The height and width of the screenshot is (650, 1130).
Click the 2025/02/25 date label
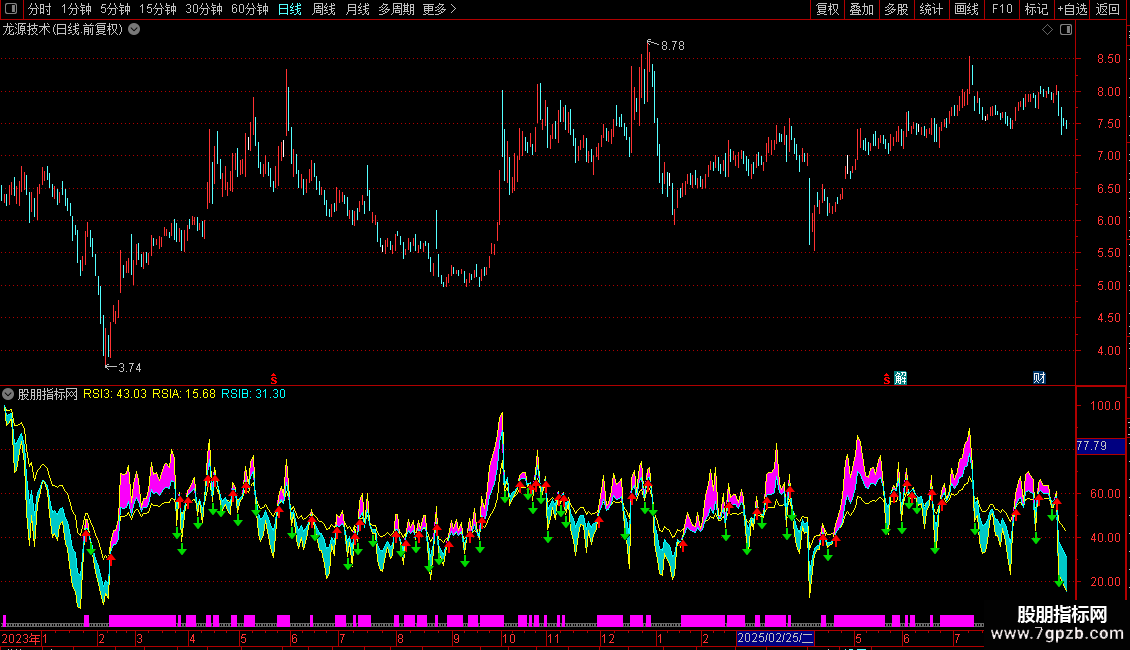775,638
